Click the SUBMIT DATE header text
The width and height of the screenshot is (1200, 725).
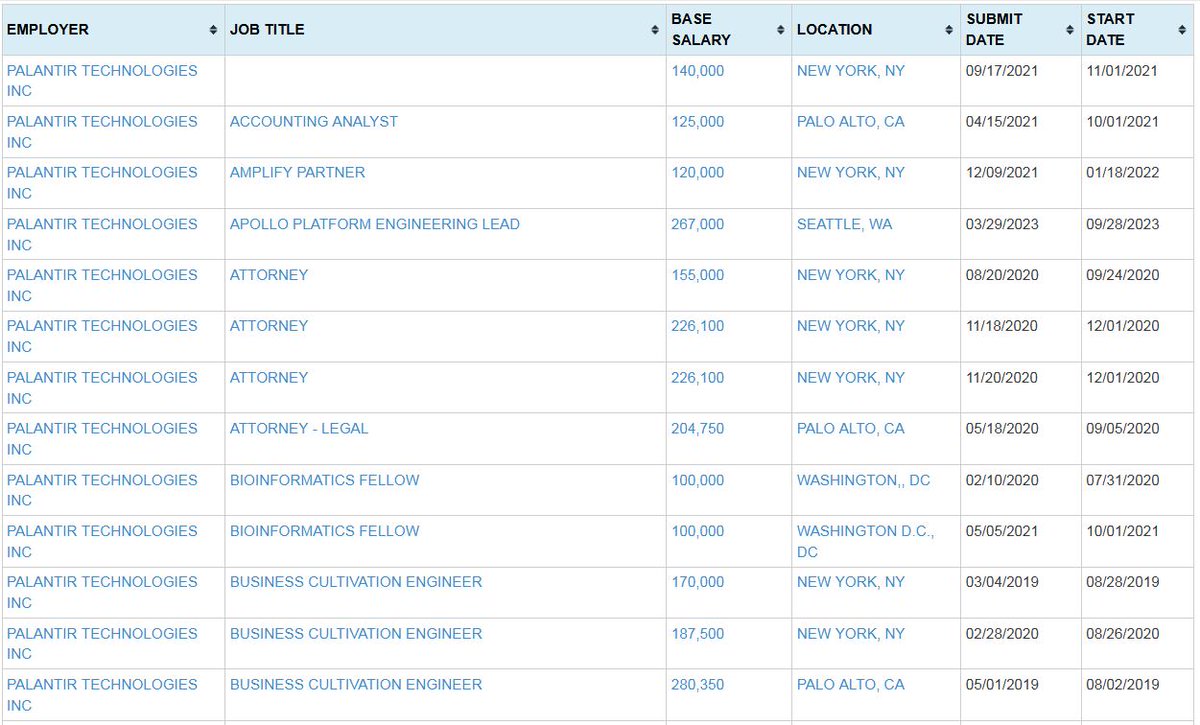(994, 30)
